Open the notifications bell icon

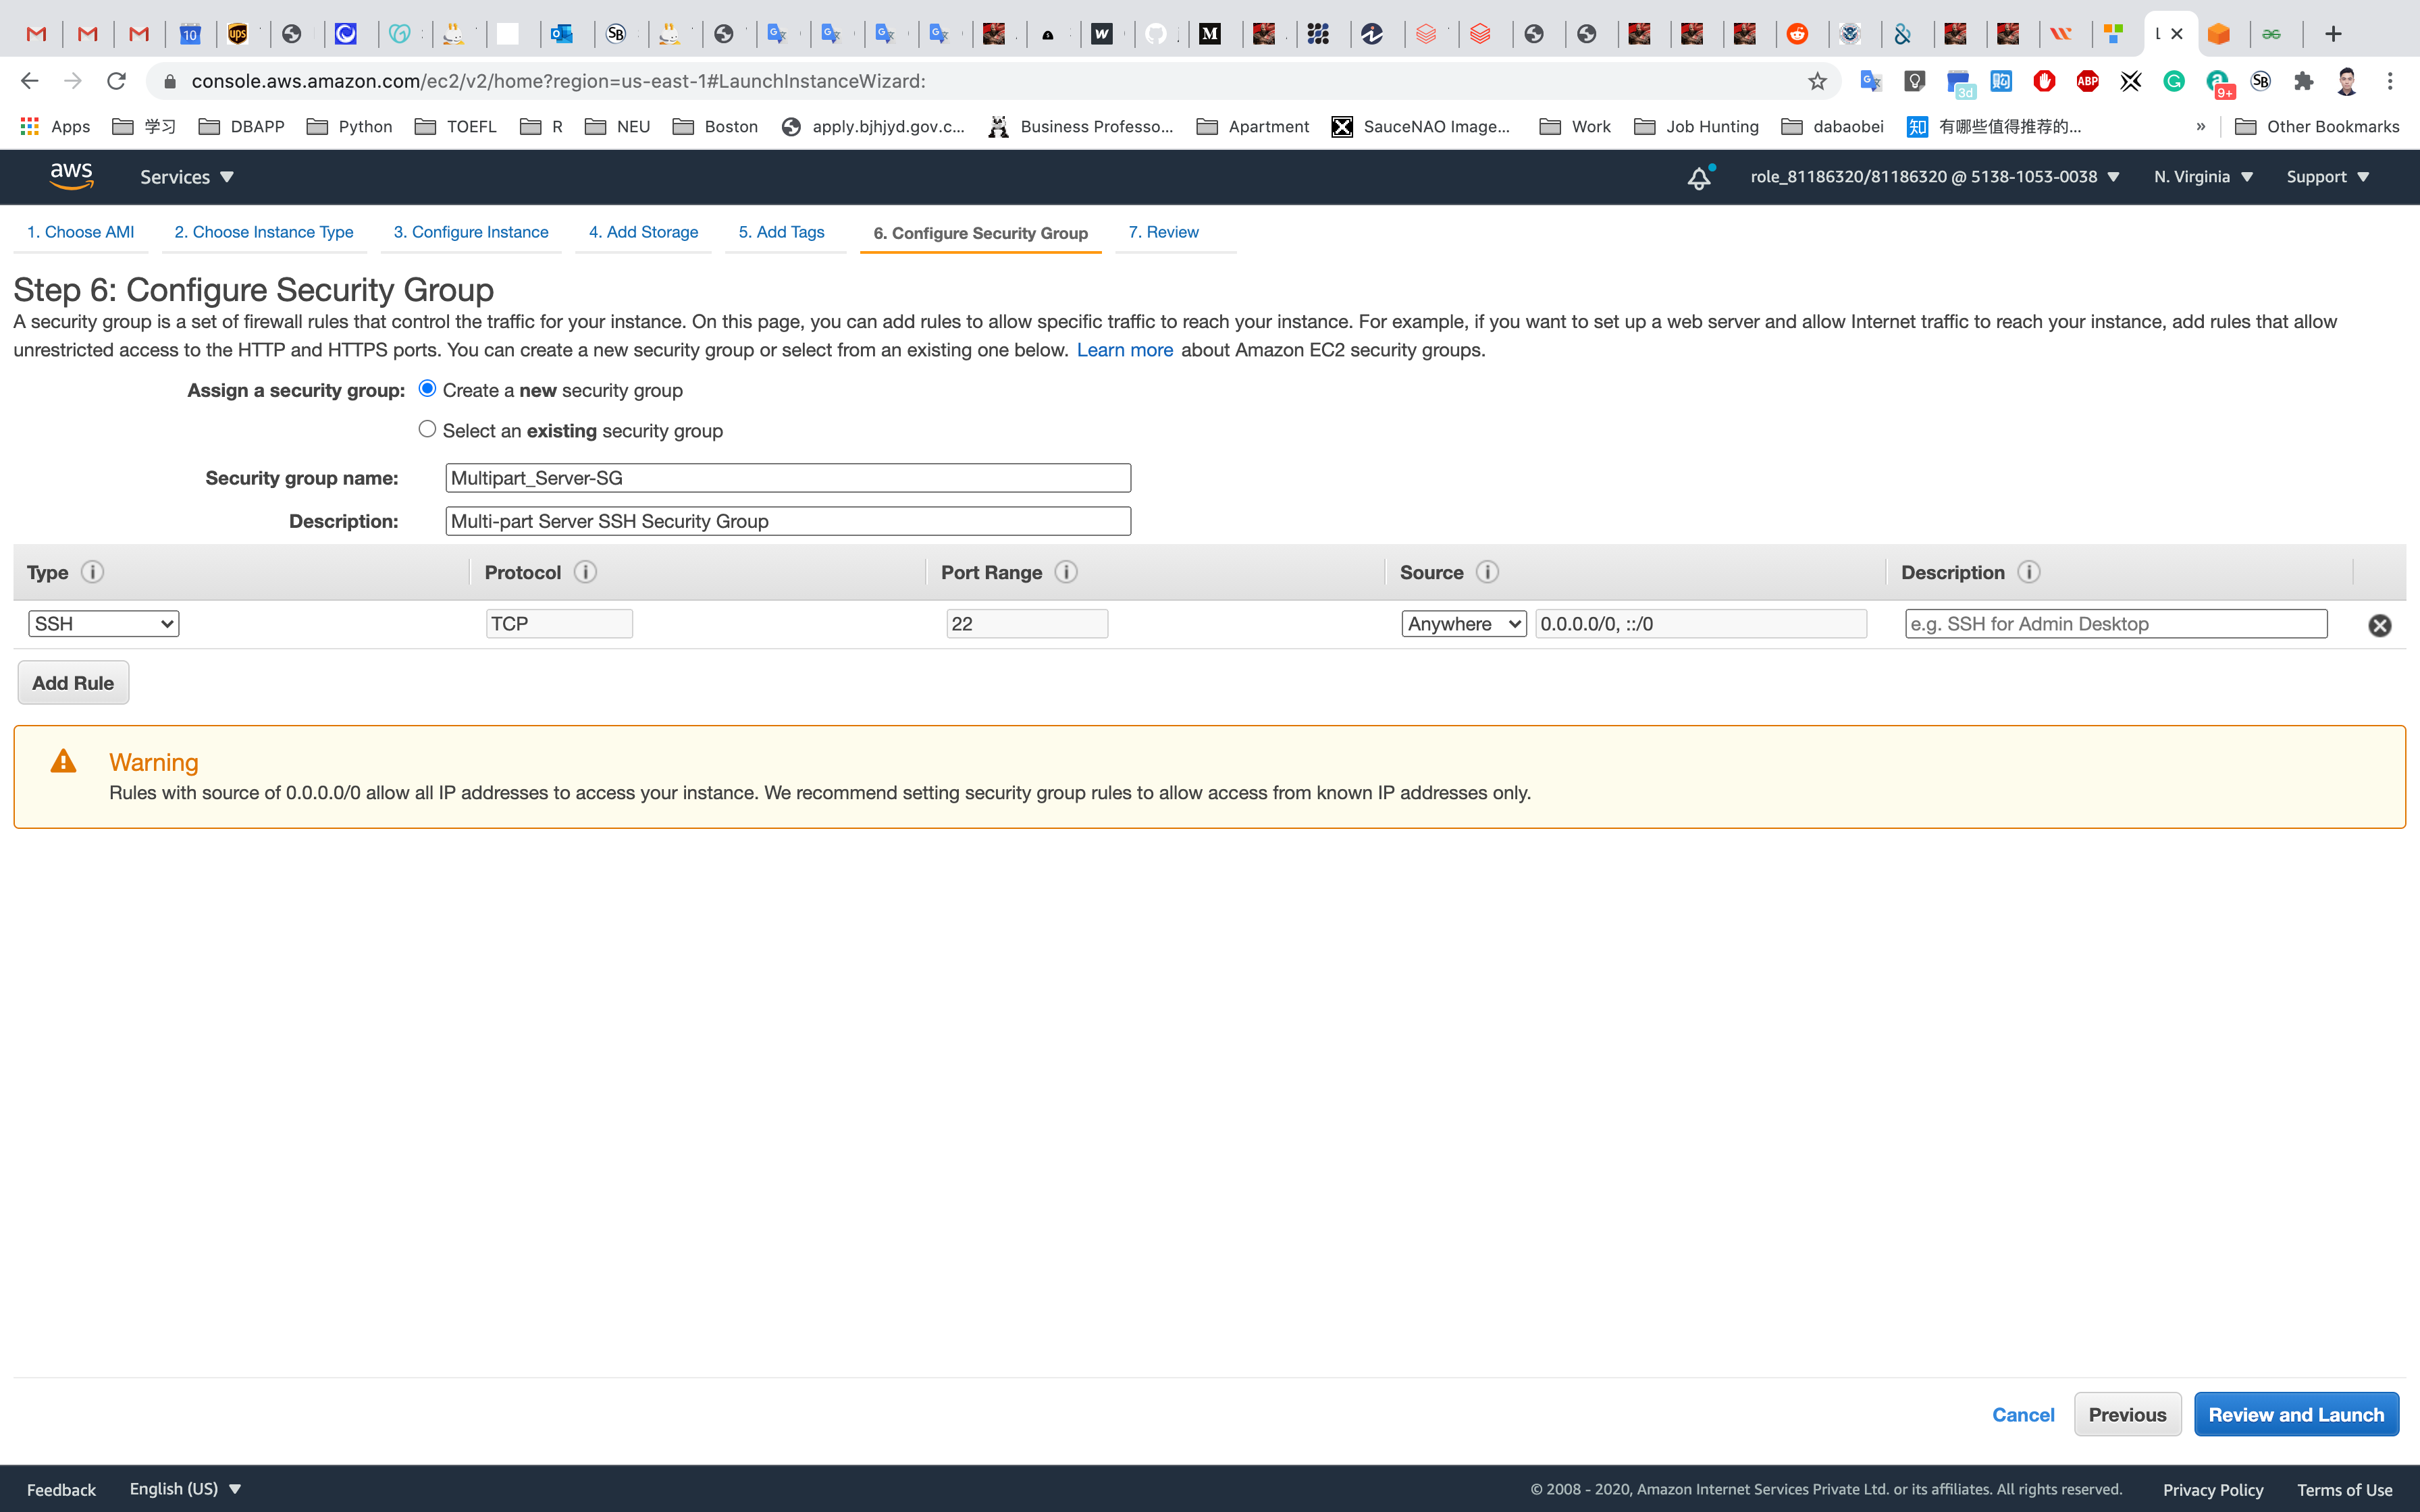pos(1699,178)
